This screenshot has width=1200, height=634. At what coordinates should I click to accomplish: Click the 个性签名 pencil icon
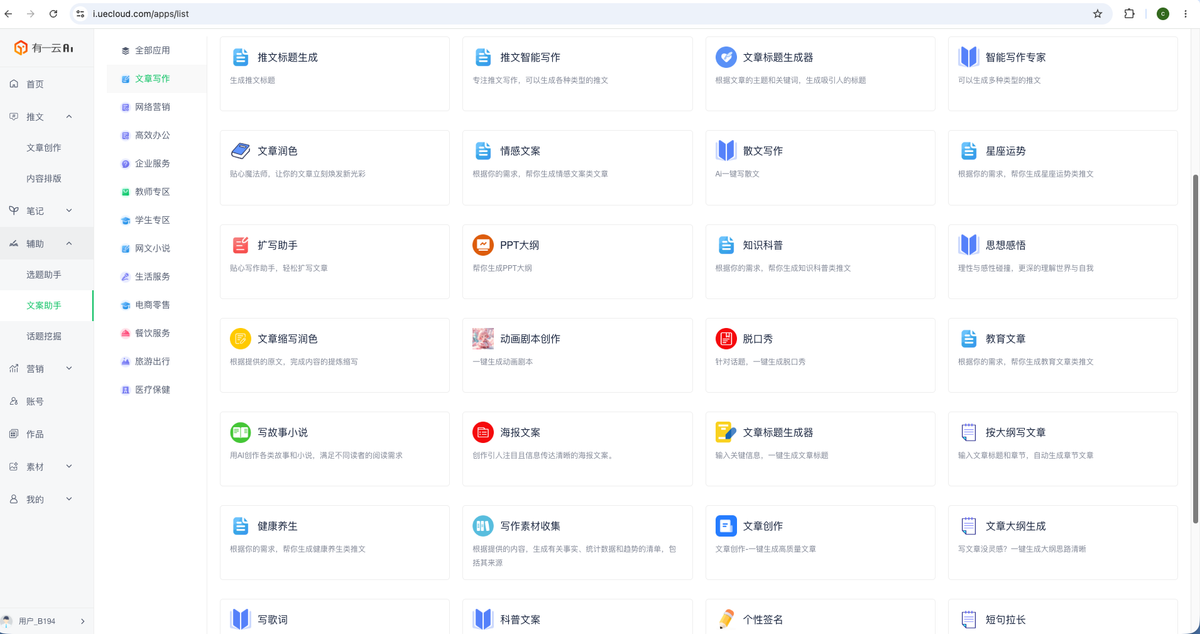726,620
